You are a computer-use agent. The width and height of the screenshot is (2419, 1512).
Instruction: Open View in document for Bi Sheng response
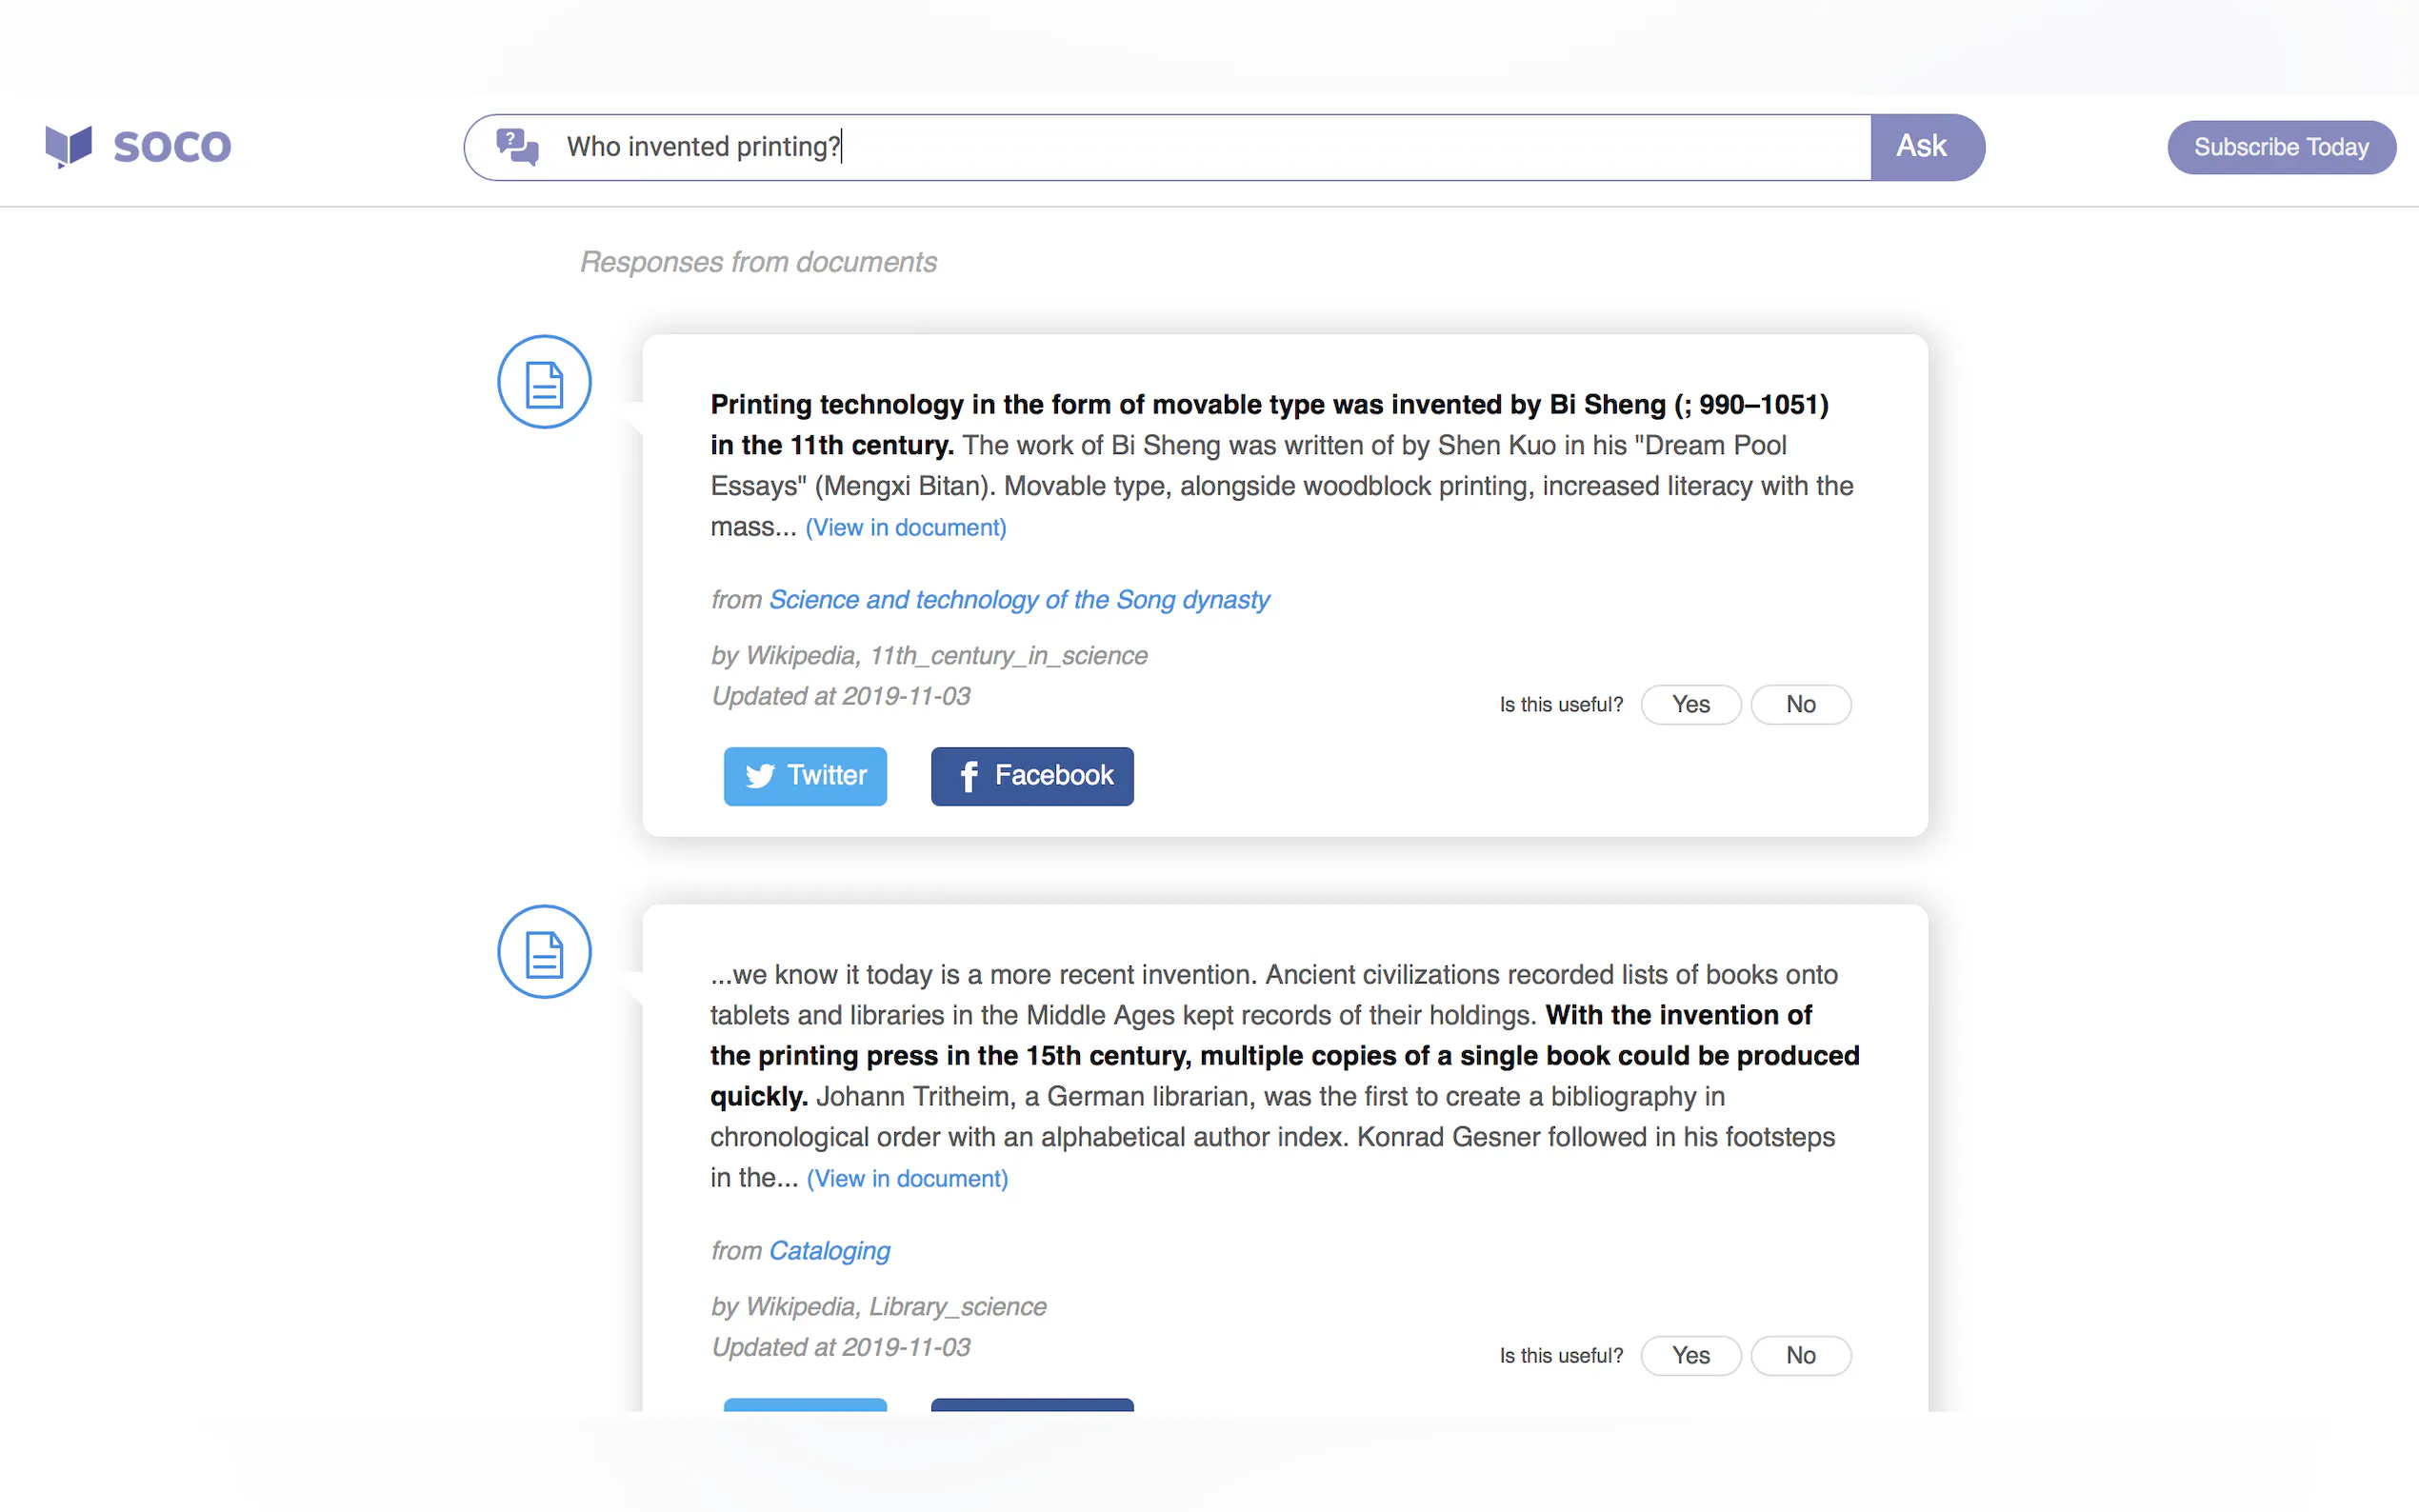(906, 528)
